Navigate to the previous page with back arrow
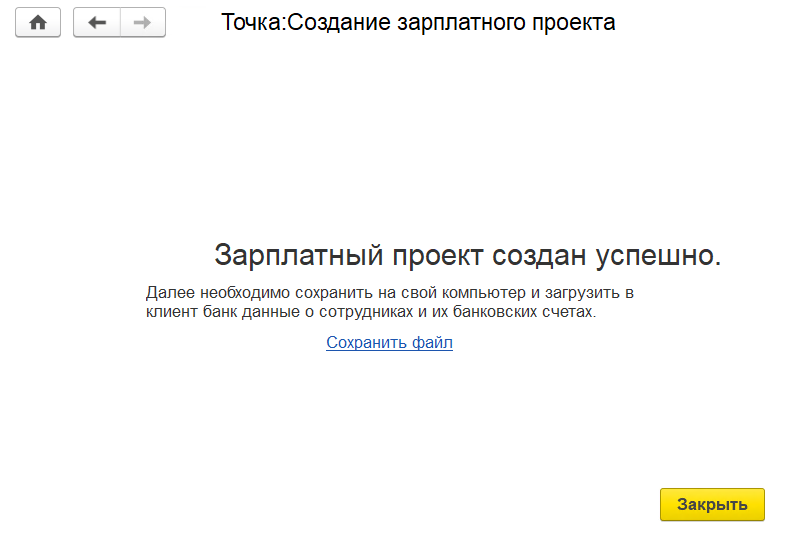This screenshot has height=538, width=810. pyautogui.click(x=97, y=23)
